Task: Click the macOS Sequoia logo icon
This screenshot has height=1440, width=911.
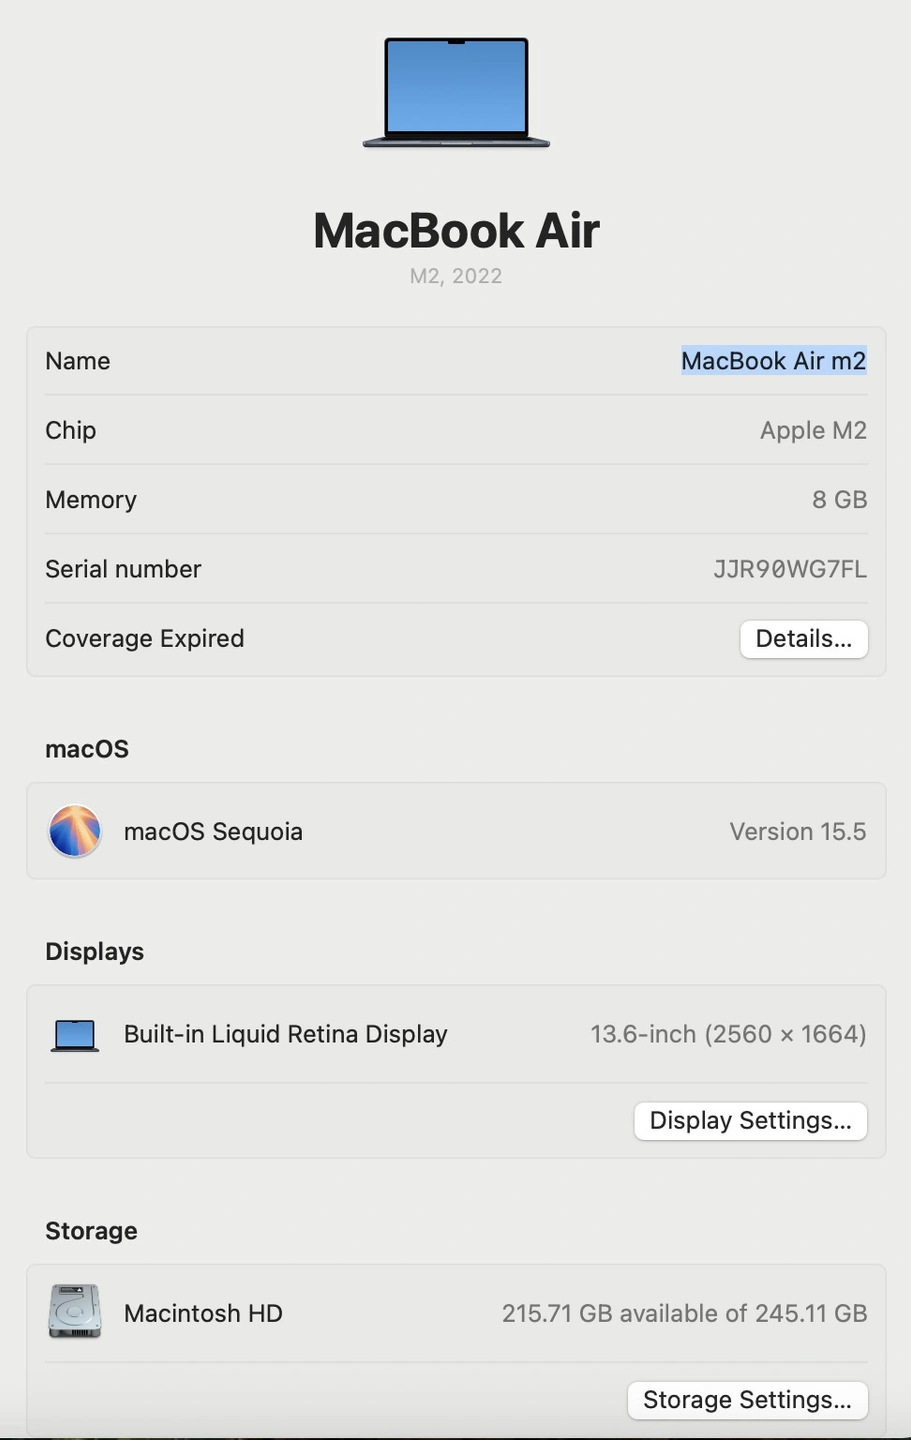Action: click(75, 831)
